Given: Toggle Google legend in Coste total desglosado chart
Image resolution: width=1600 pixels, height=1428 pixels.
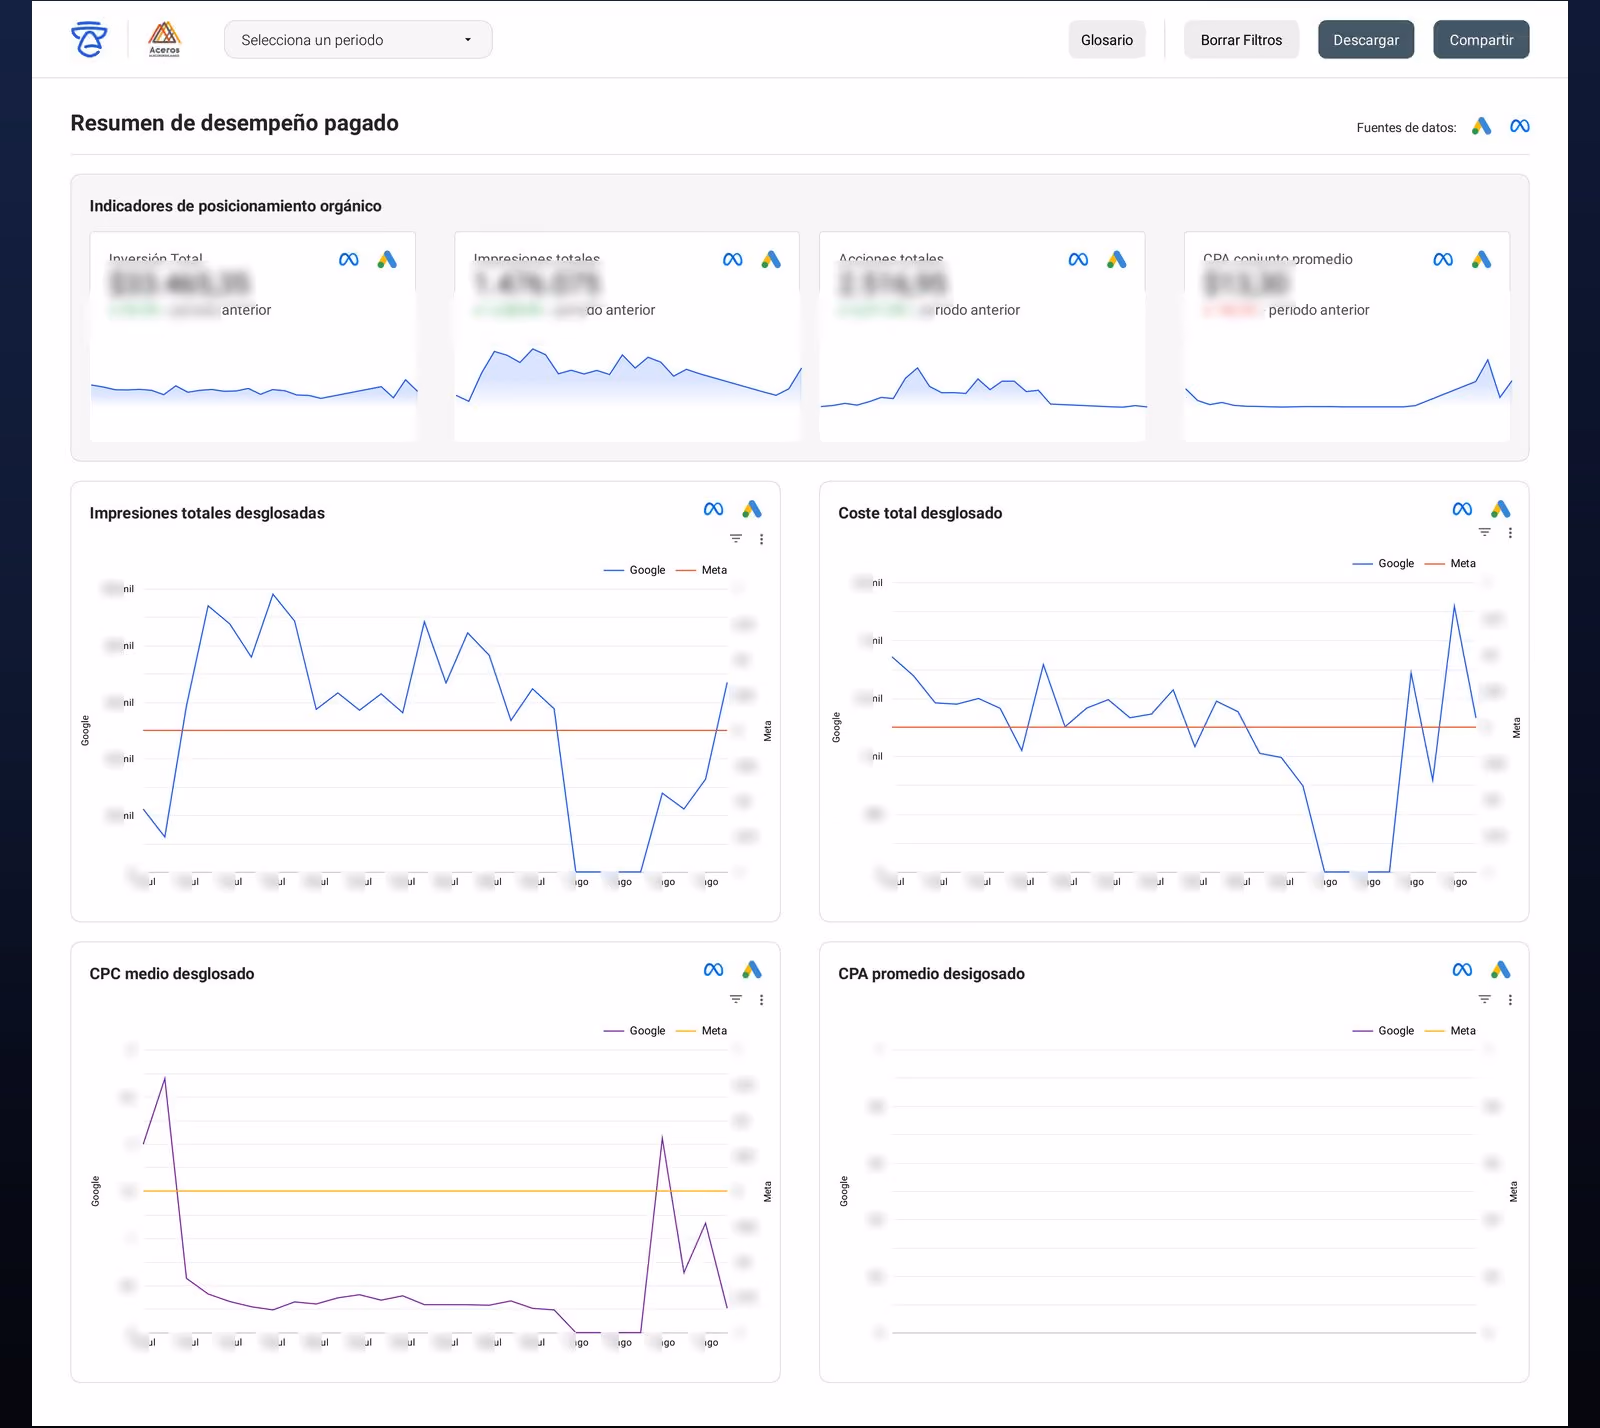Looking at the screenshot, I should (1384, 564).
